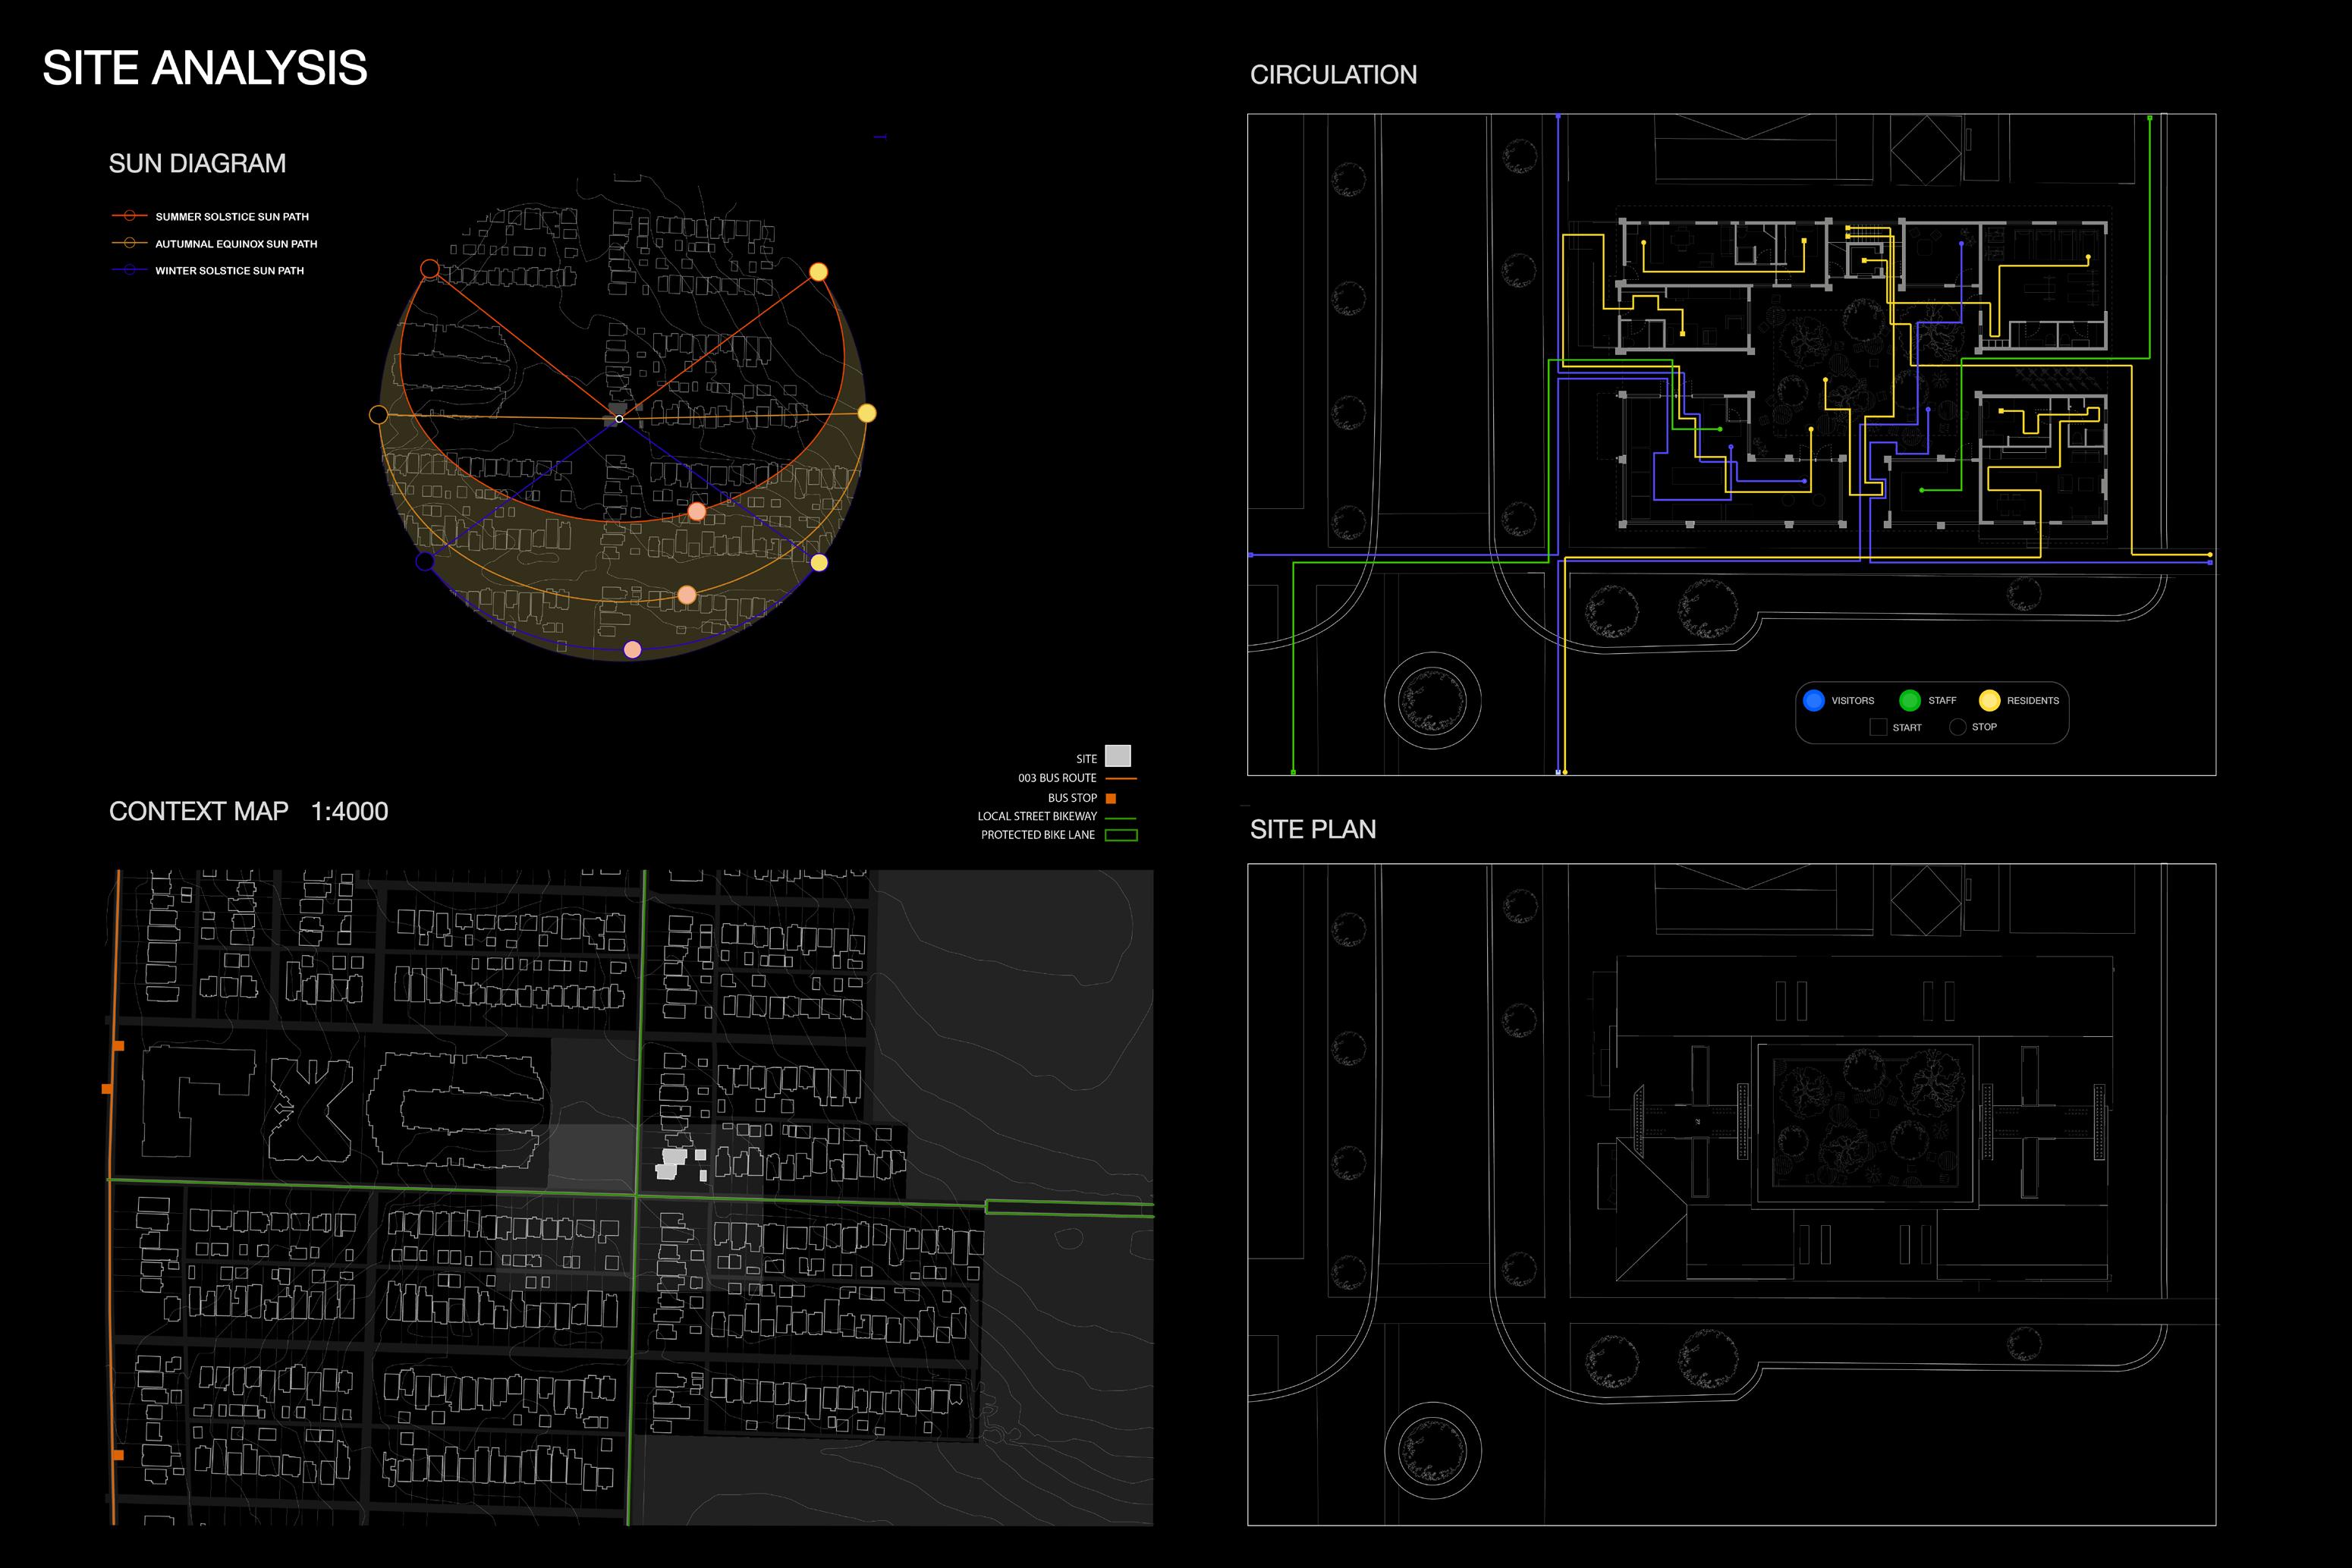Click the Site Plan heading
The width and height of the screenshot is (2352, 1568).
pyautogui.click(x=1312, y=829)
